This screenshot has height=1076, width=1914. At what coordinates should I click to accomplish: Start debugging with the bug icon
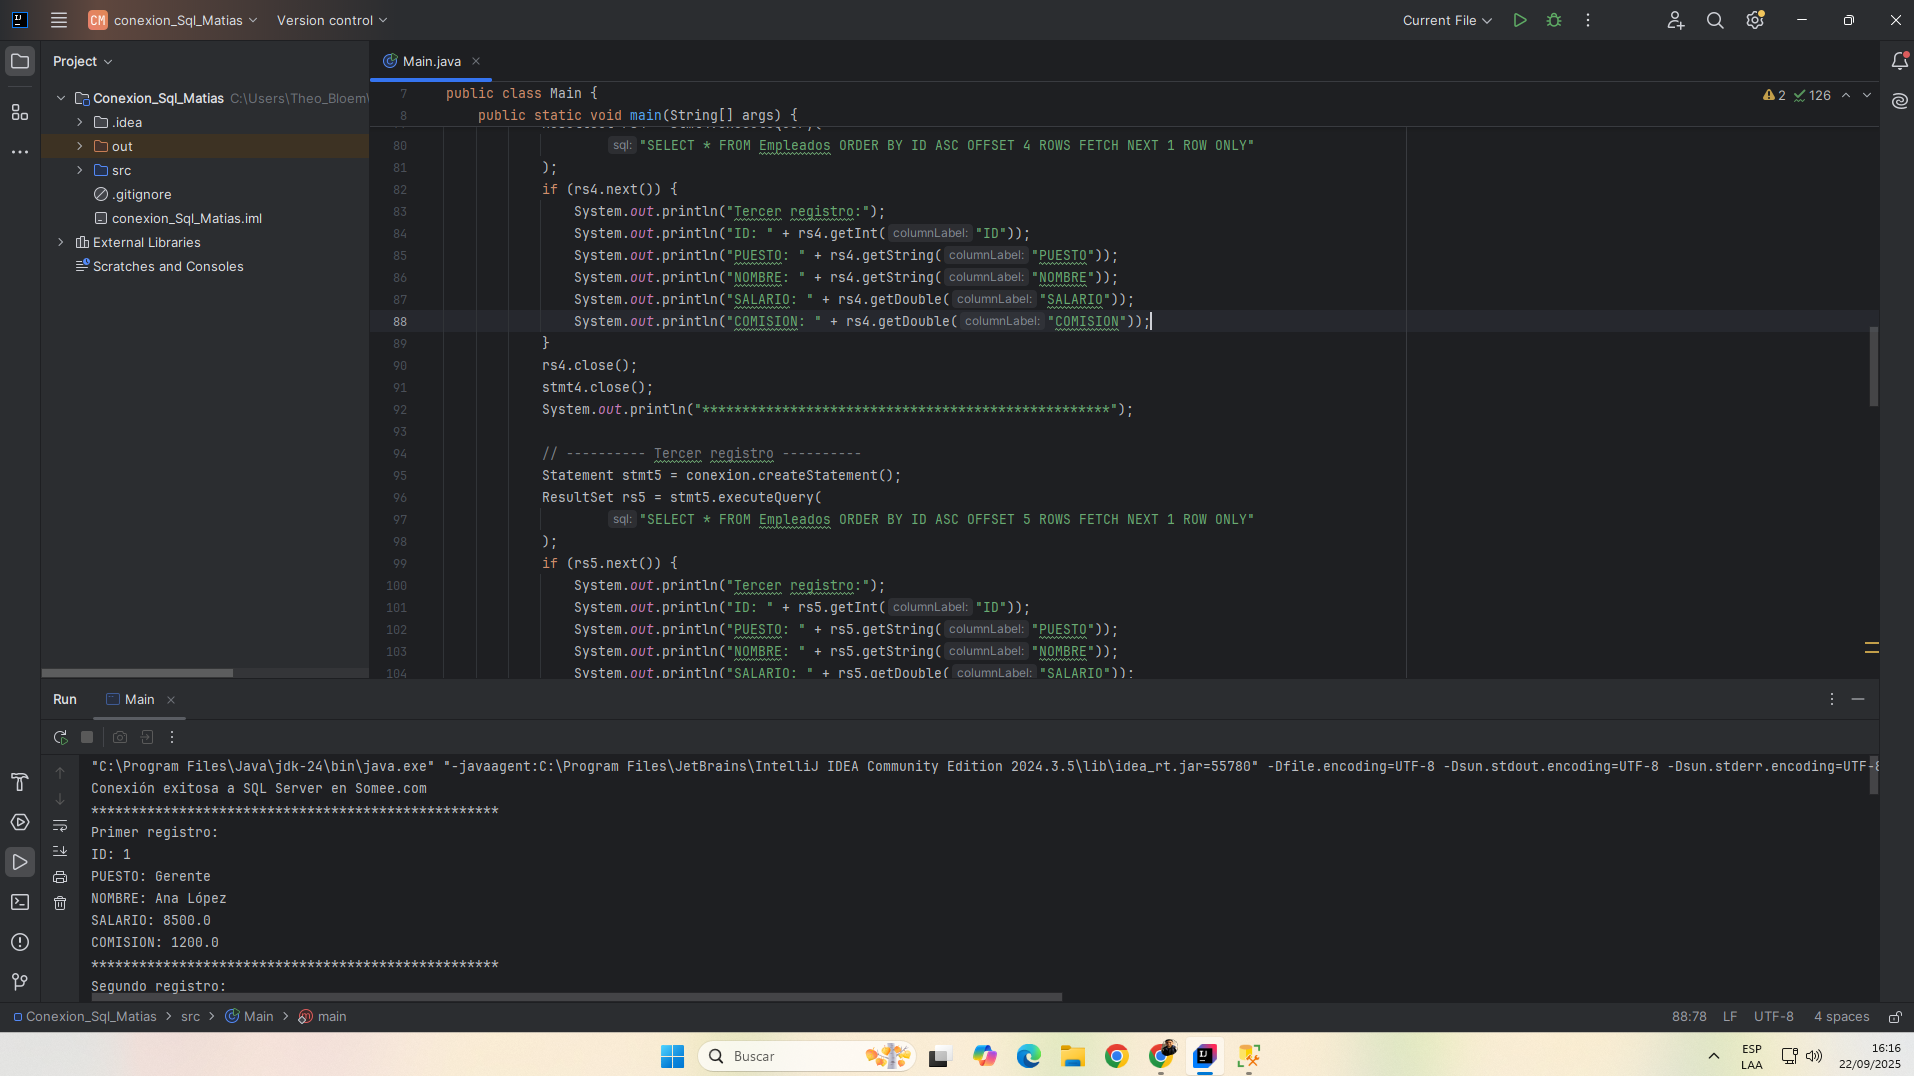tap(1554, 20)
